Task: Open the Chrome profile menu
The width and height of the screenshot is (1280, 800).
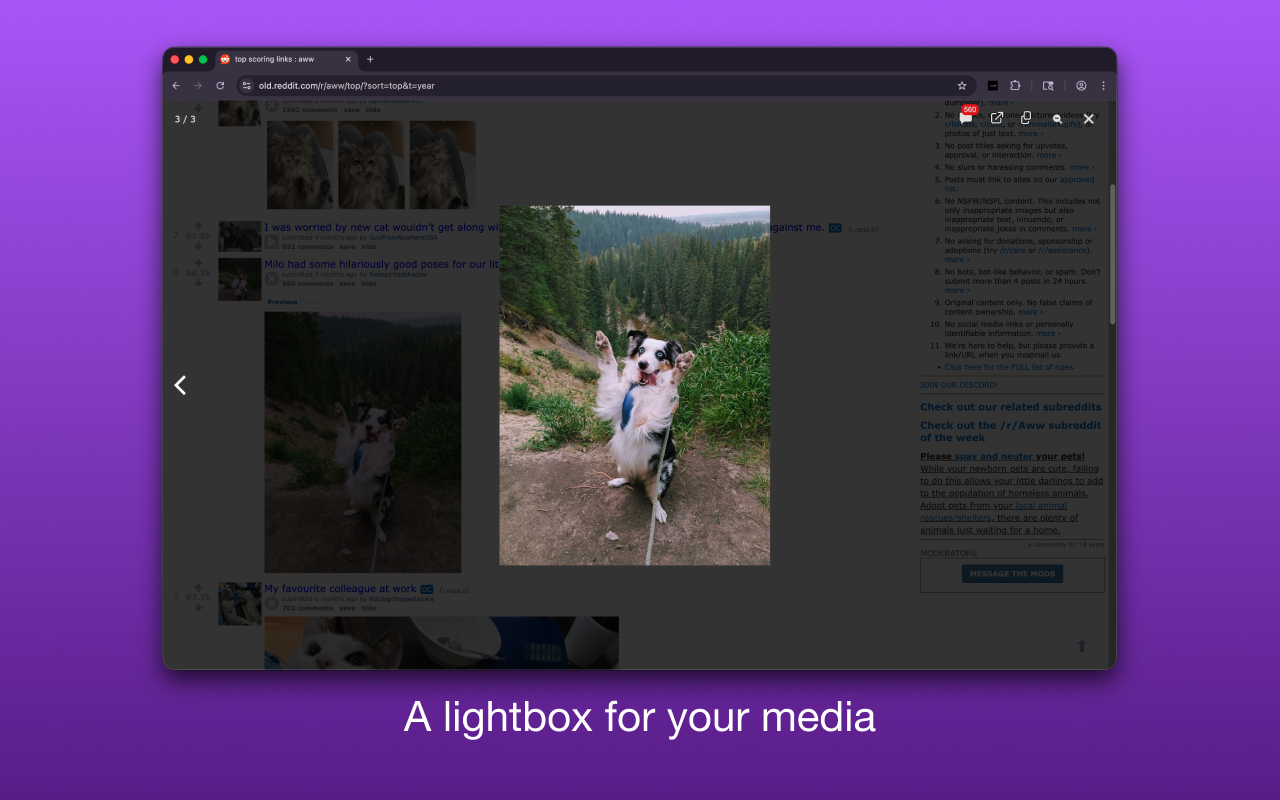Action: click(x=1081, y=86)
